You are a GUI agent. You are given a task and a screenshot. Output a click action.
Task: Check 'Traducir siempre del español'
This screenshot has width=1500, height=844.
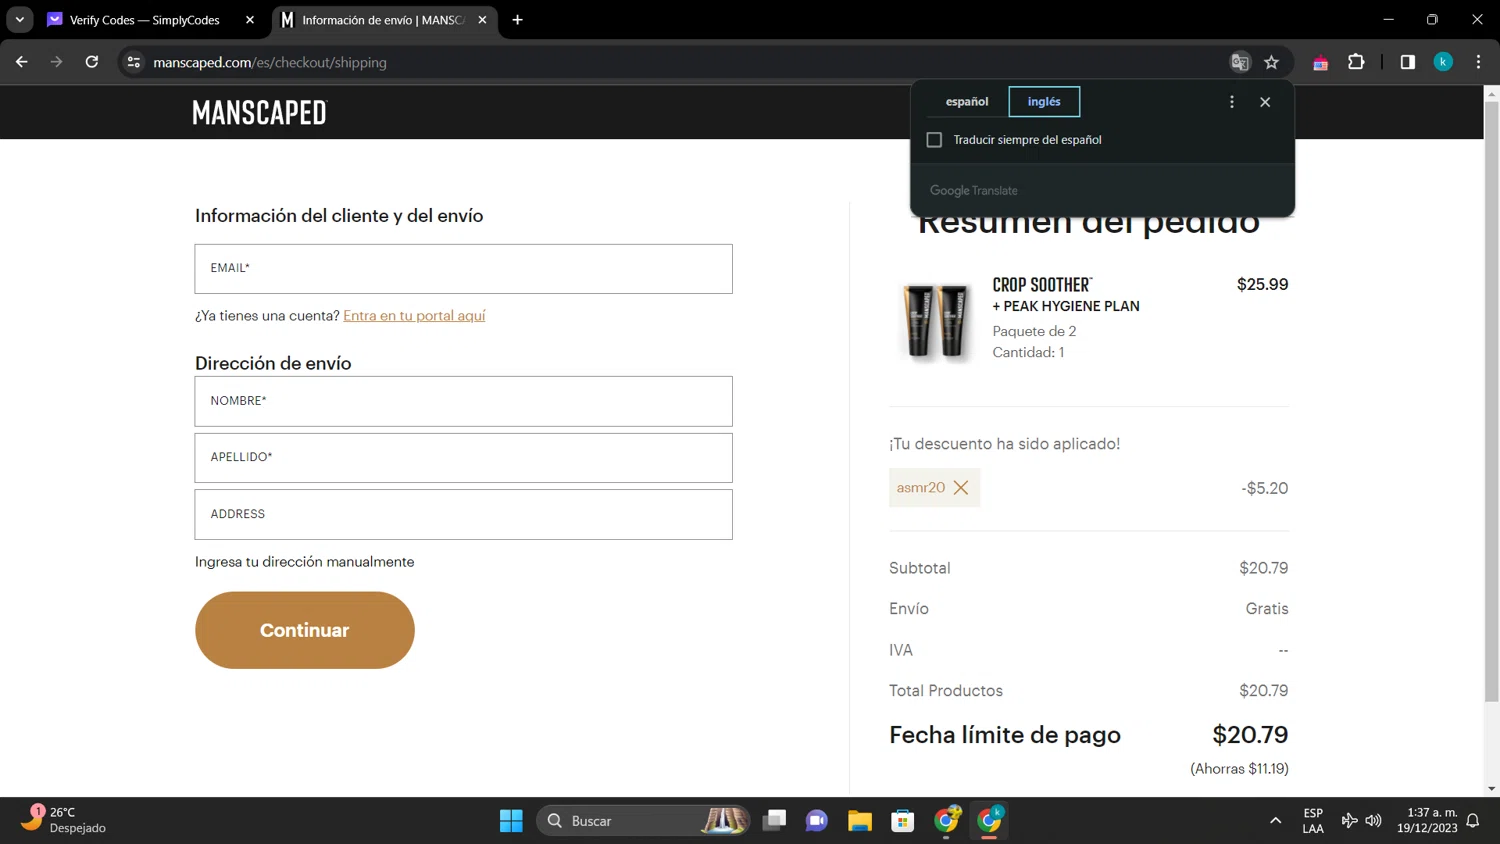(934, 140)
